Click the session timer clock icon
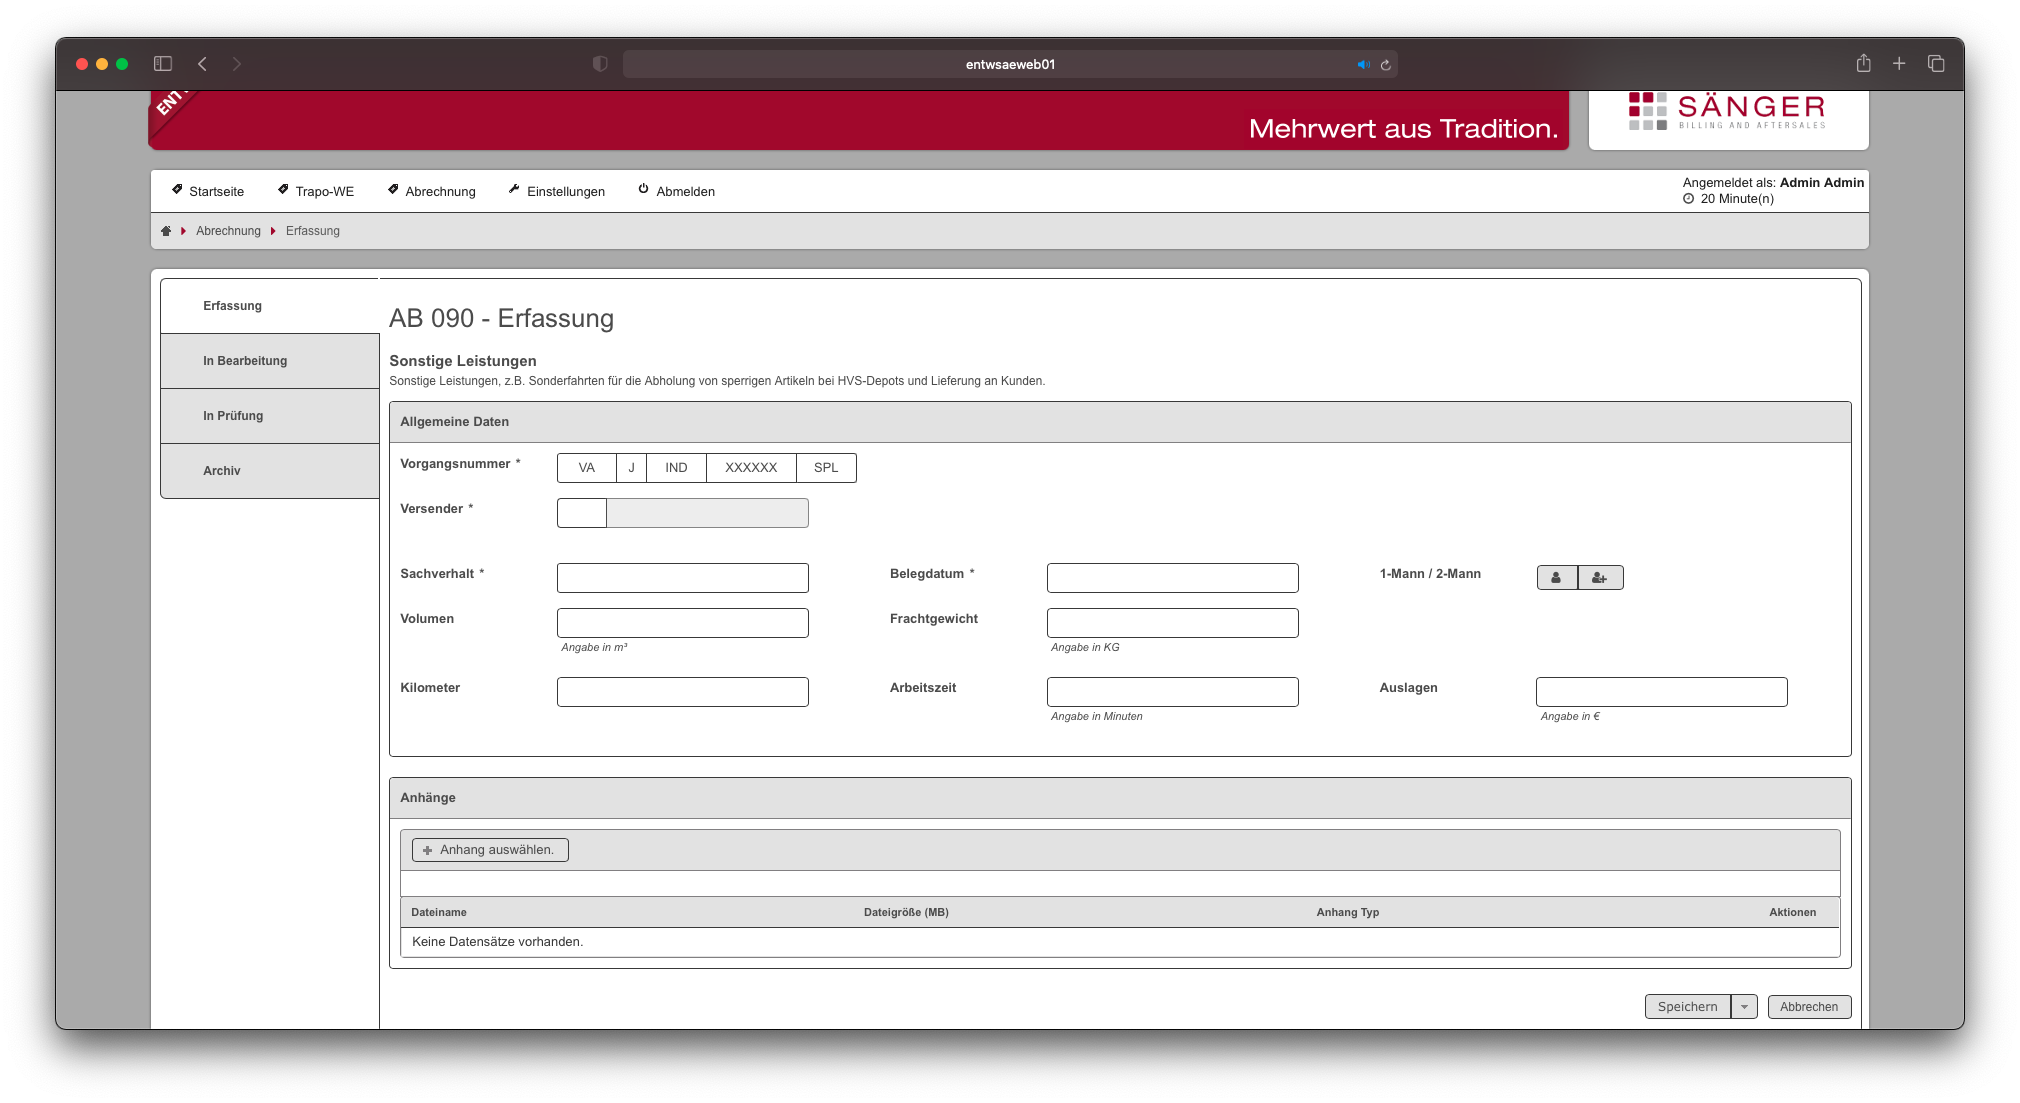The width and height of the screenshot is (2020, 1103). pos(1689,199)
